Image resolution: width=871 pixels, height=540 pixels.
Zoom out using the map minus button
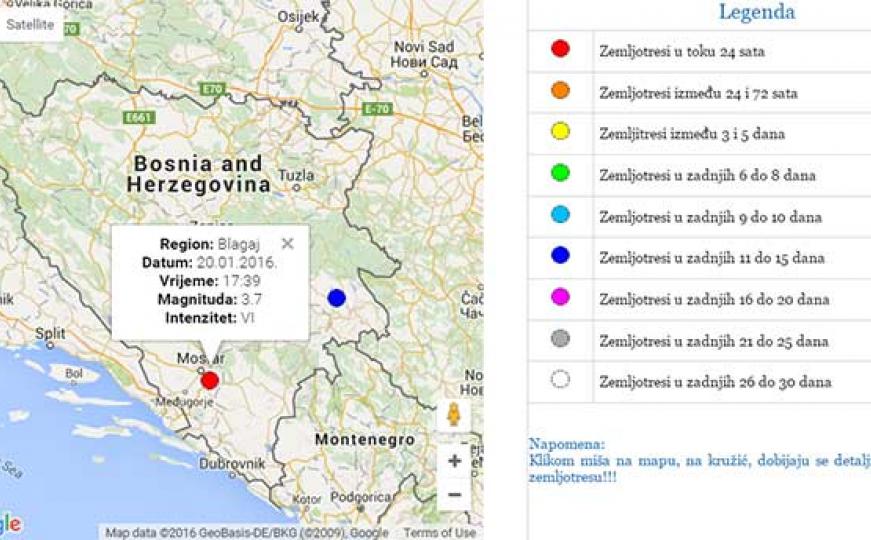(x=454, y=494)
